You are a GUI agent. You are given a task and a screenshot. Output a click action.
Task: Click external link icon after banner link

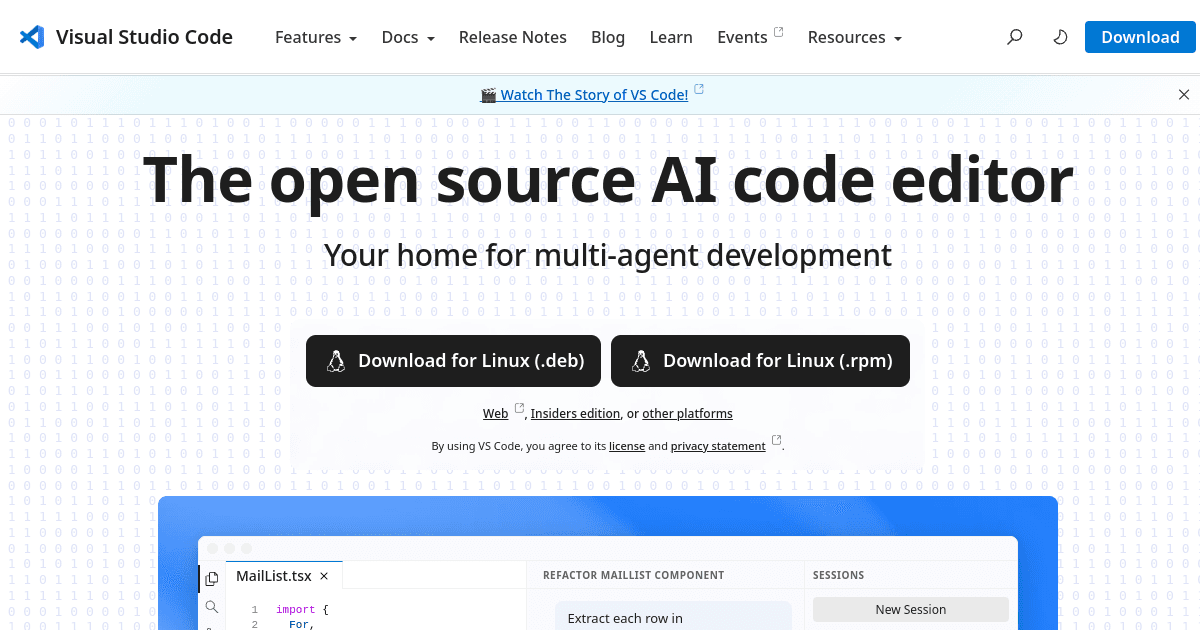coord(699,89)
